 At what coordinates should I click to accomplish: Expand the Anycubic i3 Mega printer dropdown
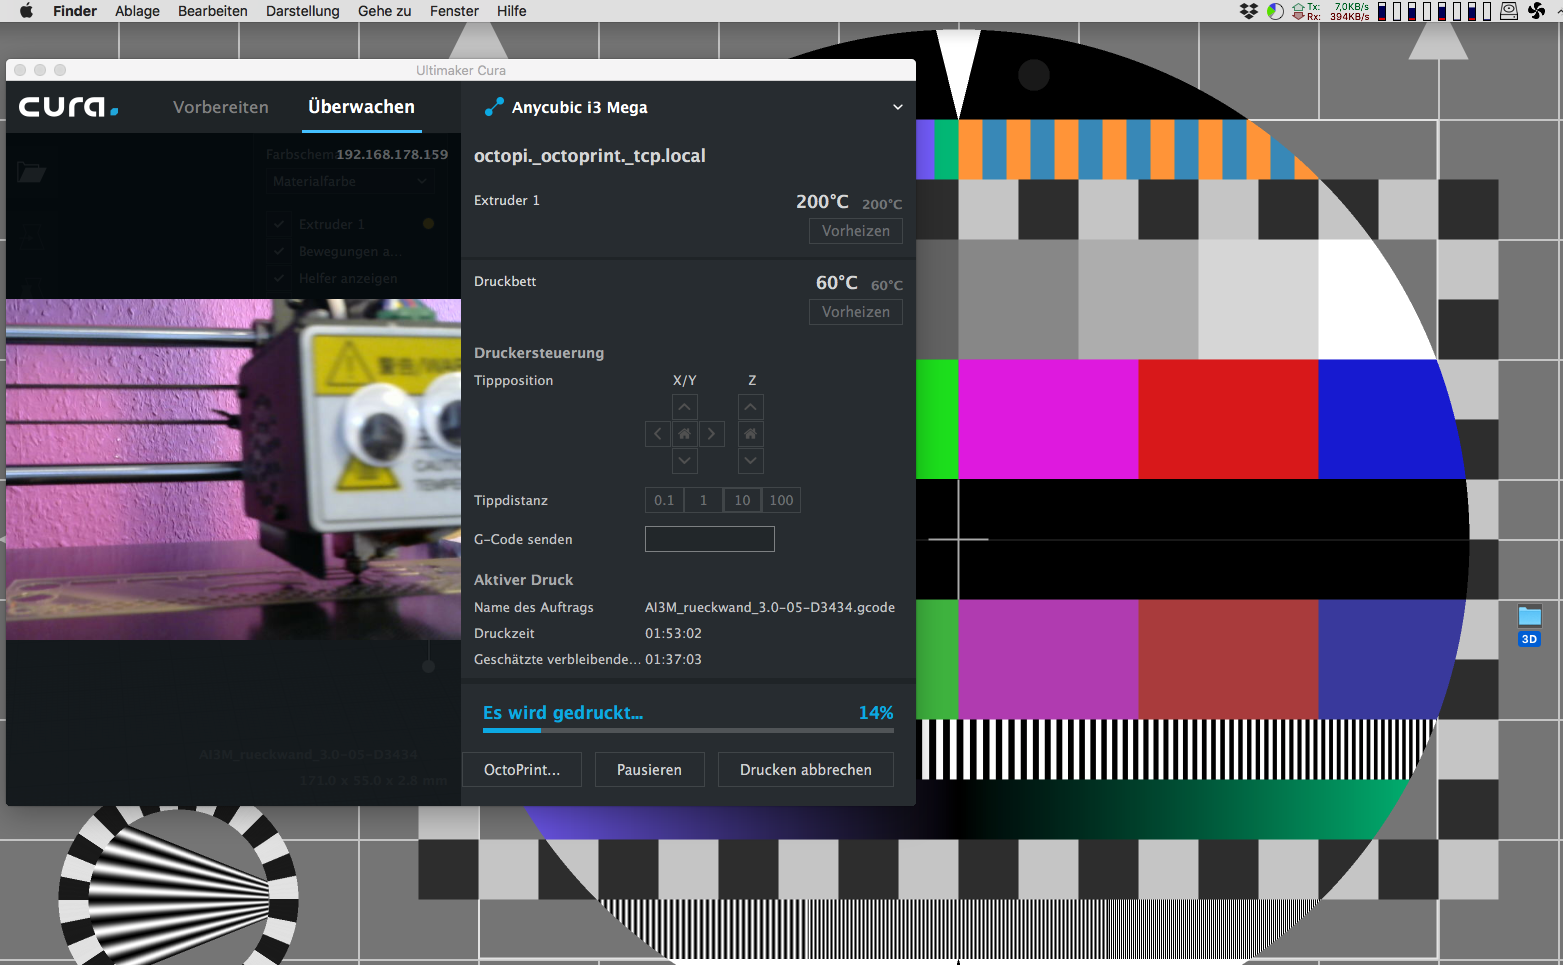[897, 107]
